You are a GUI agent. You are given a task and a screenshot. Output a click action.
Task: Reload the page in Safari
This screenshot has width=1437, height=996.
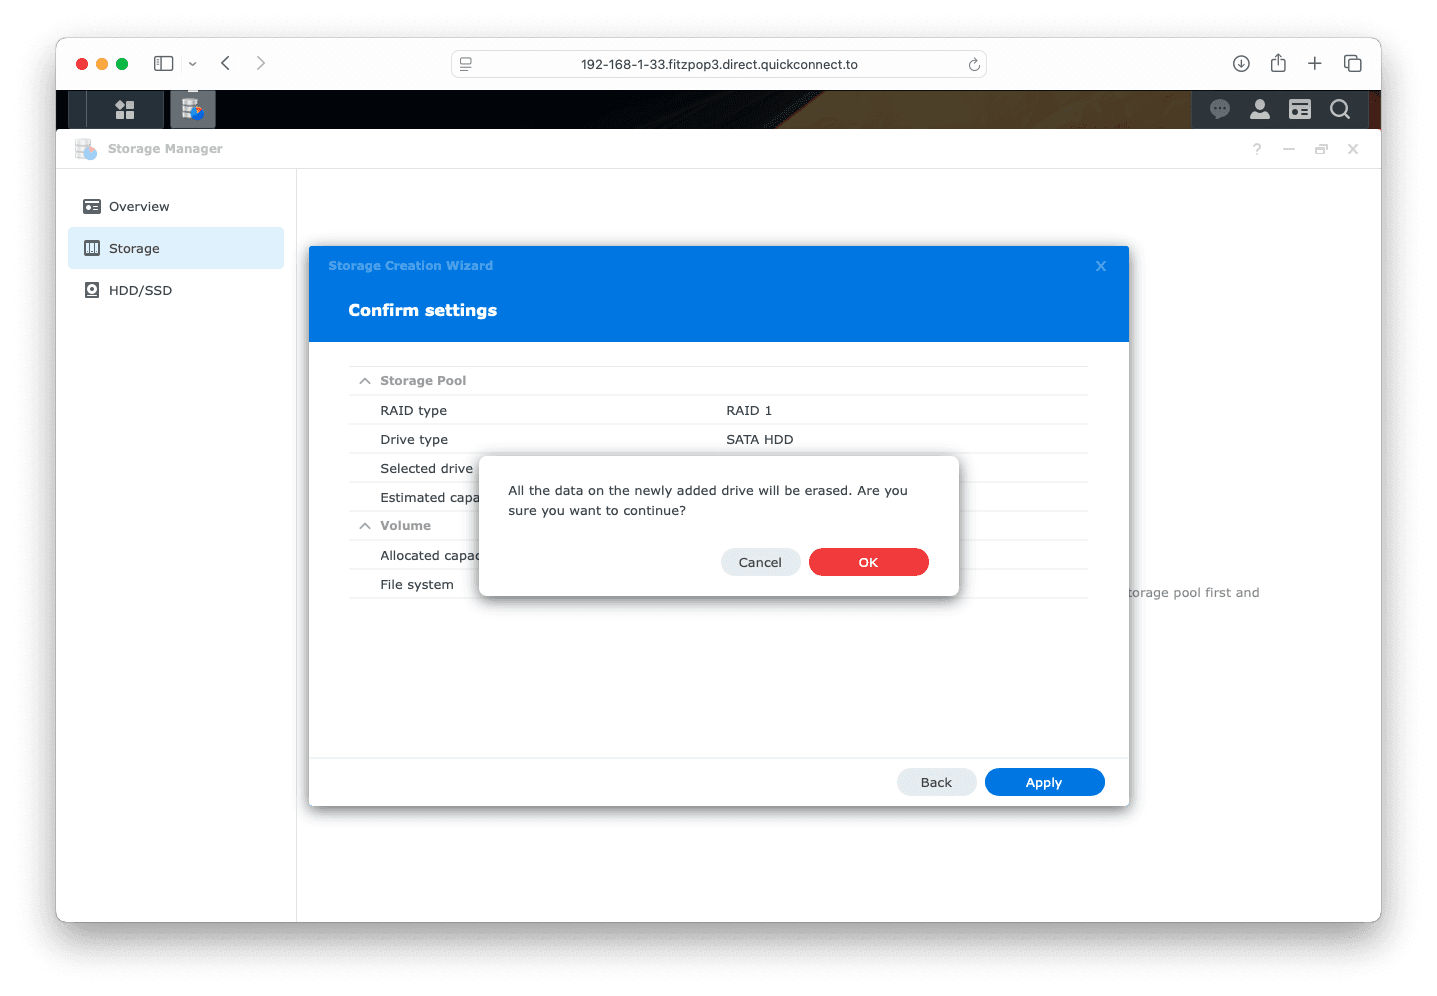point(974,64)
